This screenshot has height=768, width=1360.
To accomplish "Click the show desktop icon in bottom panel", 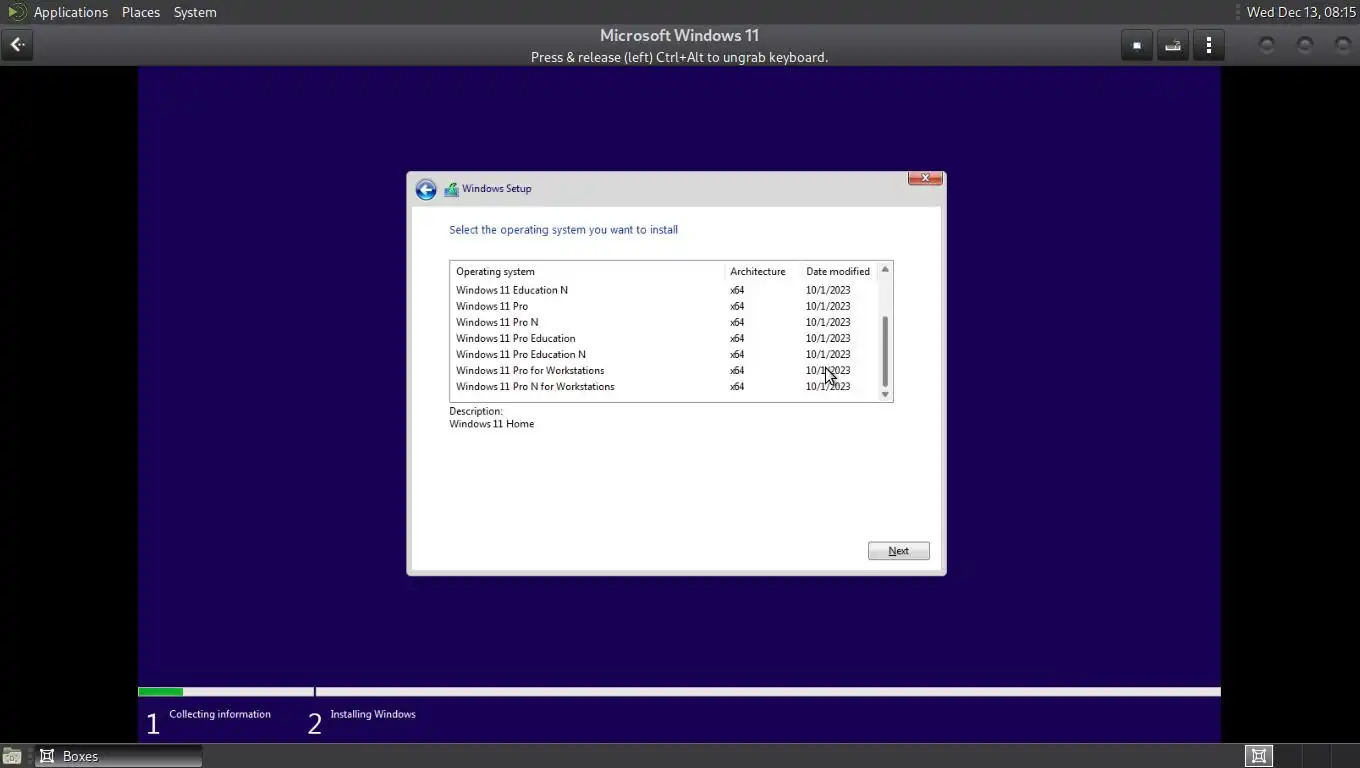I will pos(12,756).
